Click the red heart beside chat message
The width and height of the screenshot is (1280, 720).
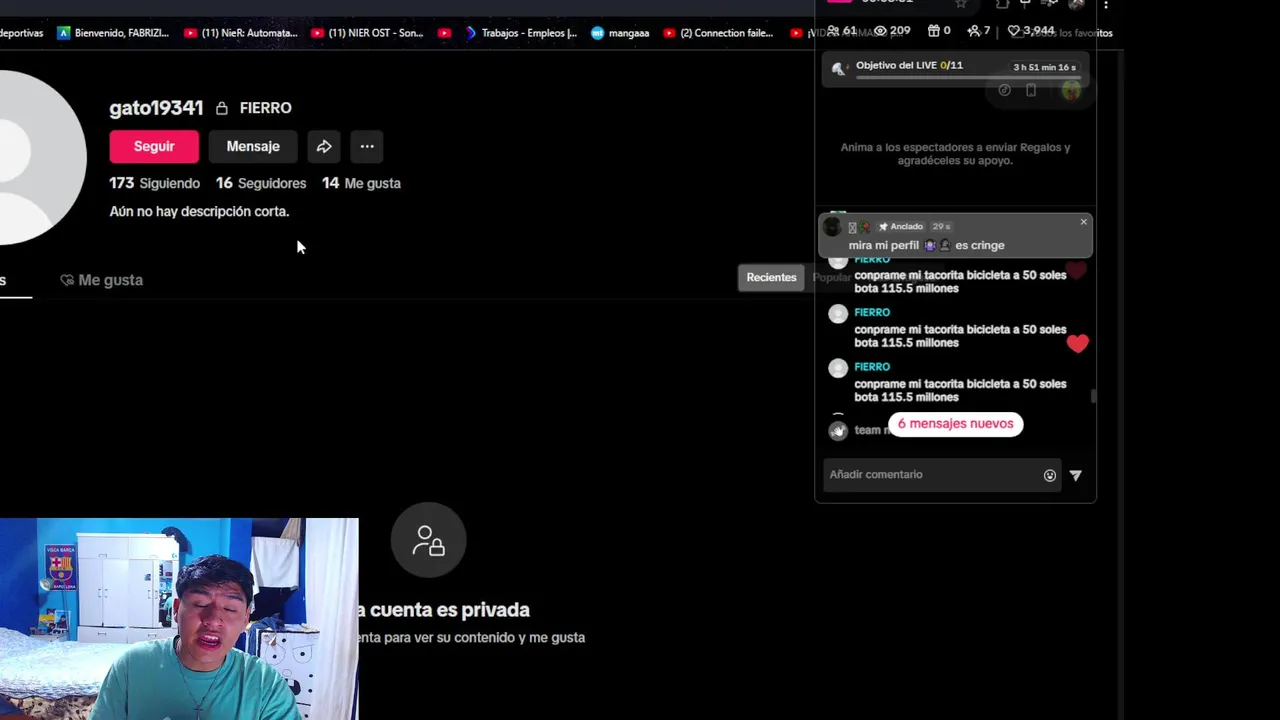pyautogui.click(x=1077, y=344)
